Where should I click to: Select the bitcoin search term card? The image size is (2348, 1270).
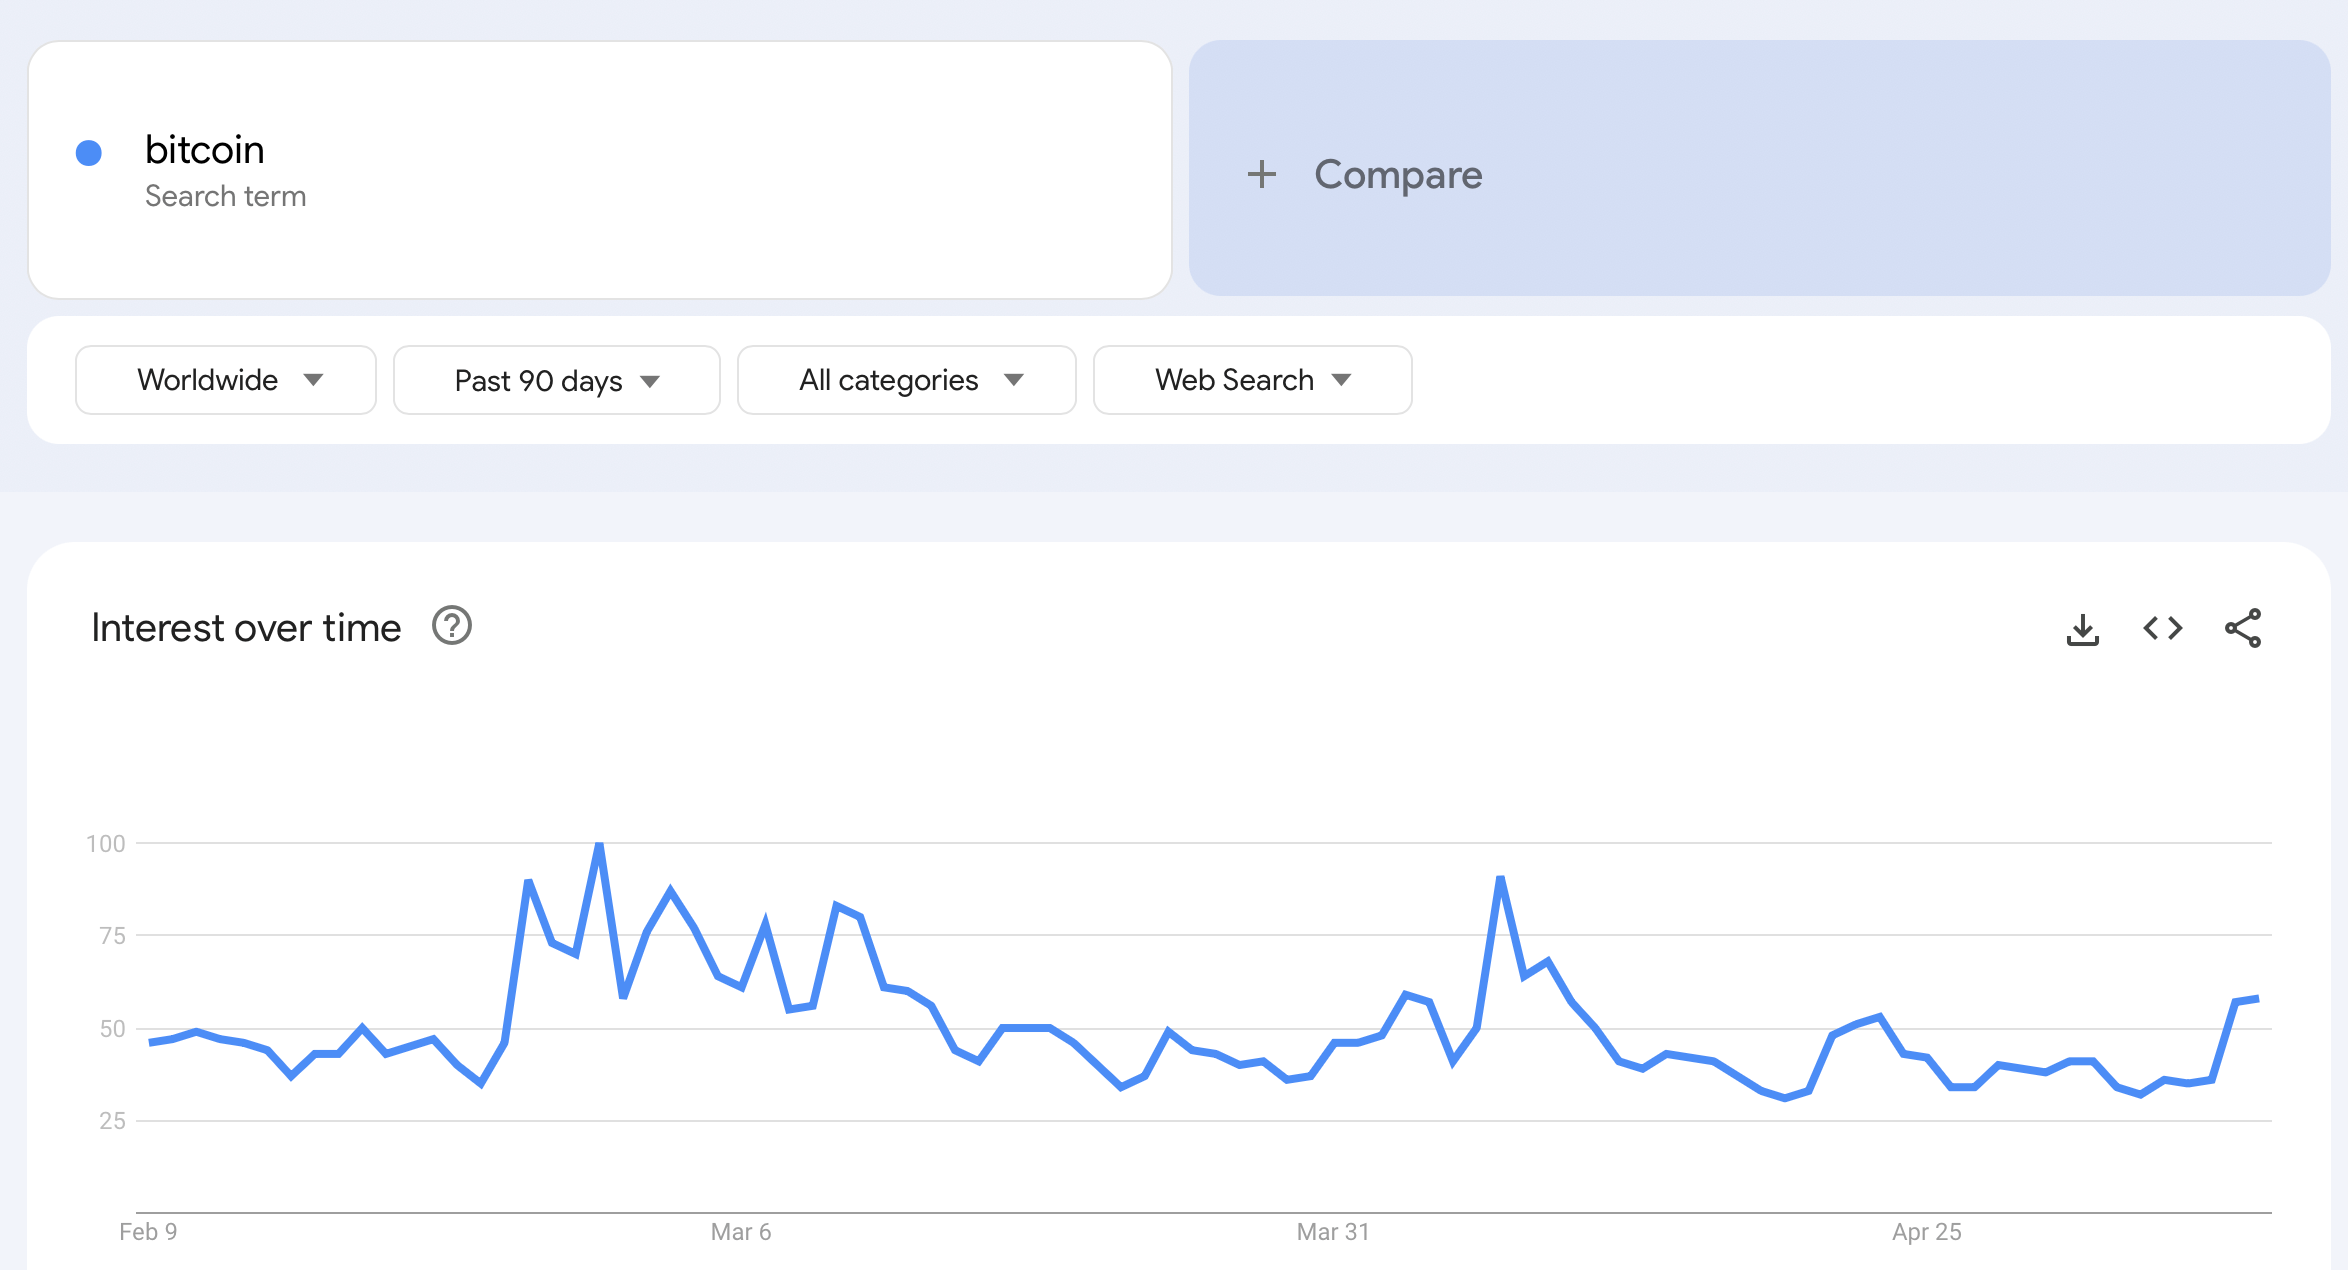pyautogui.click(x=600, y=170)
